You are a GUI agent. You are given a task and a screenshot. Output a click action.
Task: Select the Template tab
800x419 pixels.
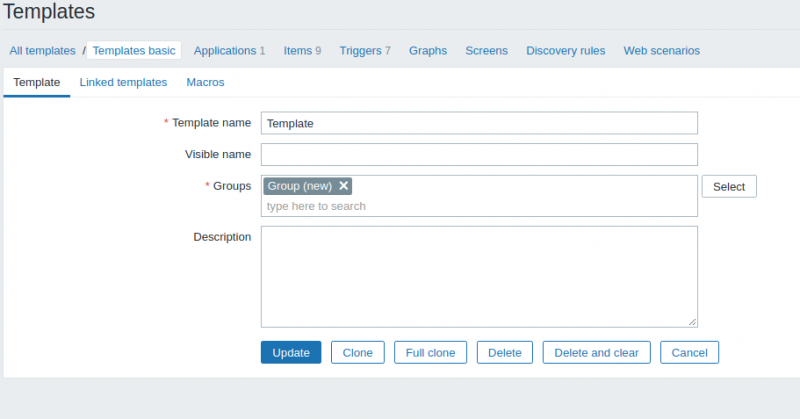pyautogui.click(x=37, y=82)
